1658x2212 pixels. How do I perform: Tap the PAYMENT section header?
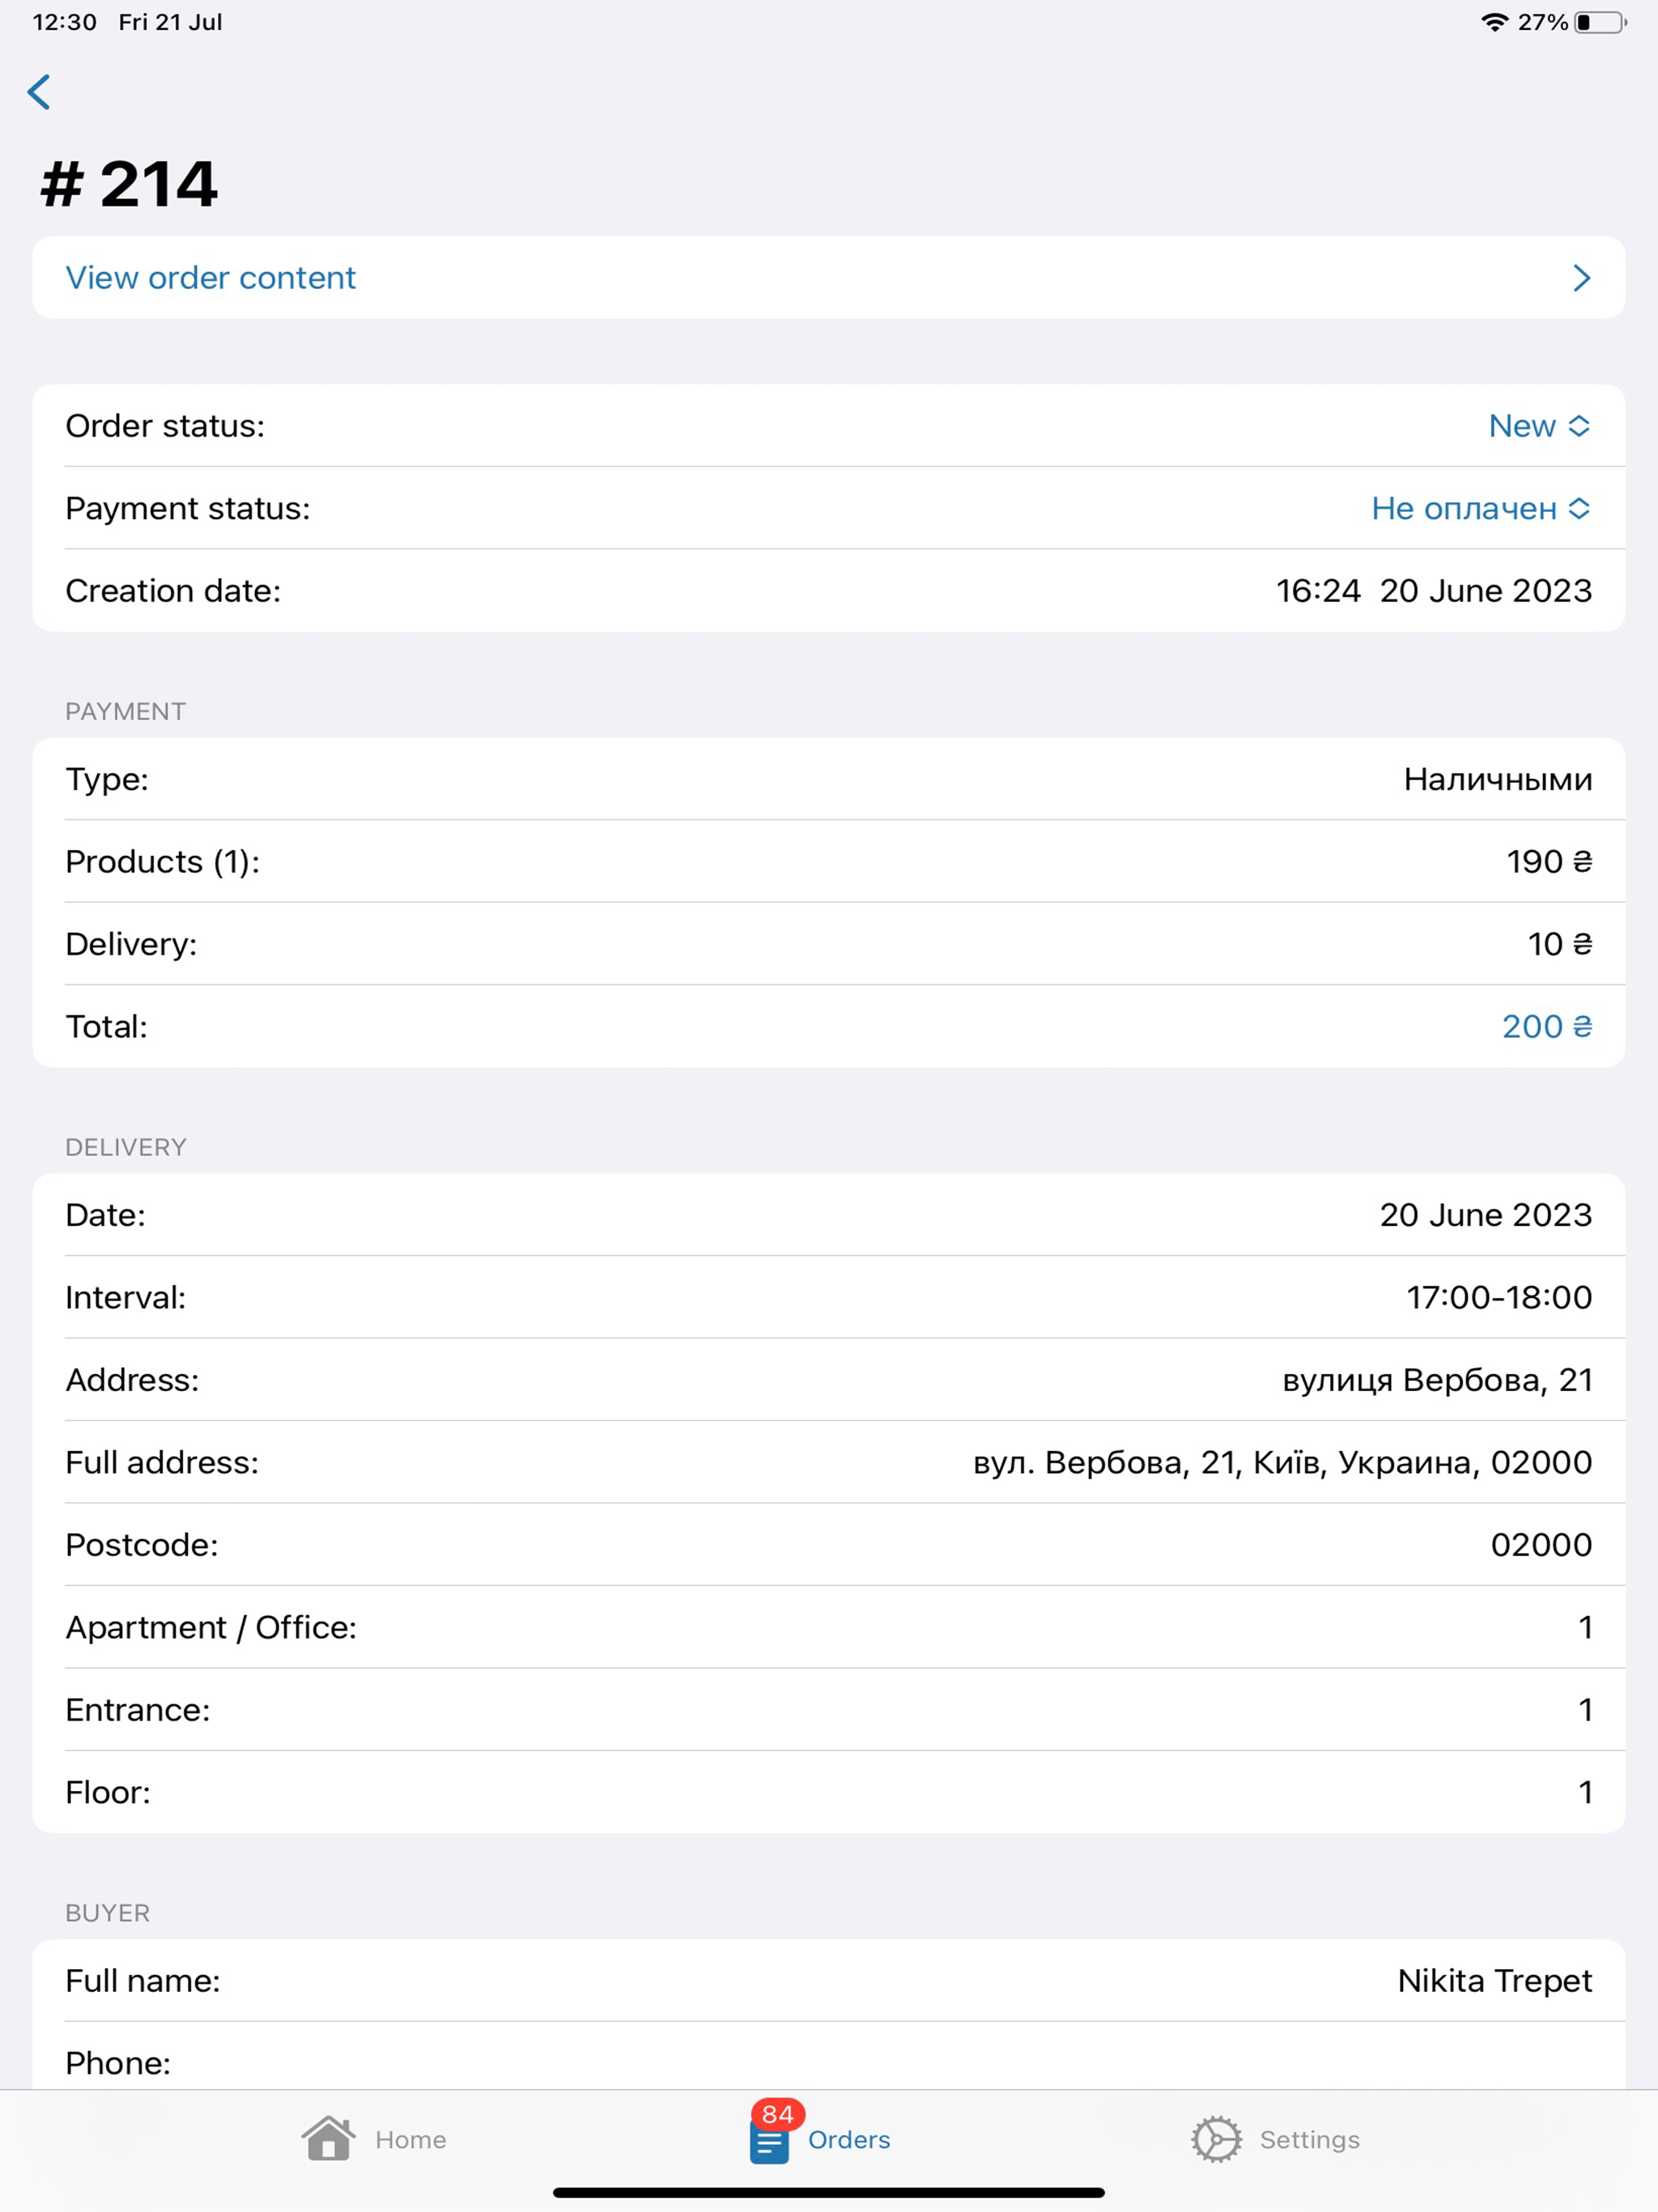[x=125, y=711]
